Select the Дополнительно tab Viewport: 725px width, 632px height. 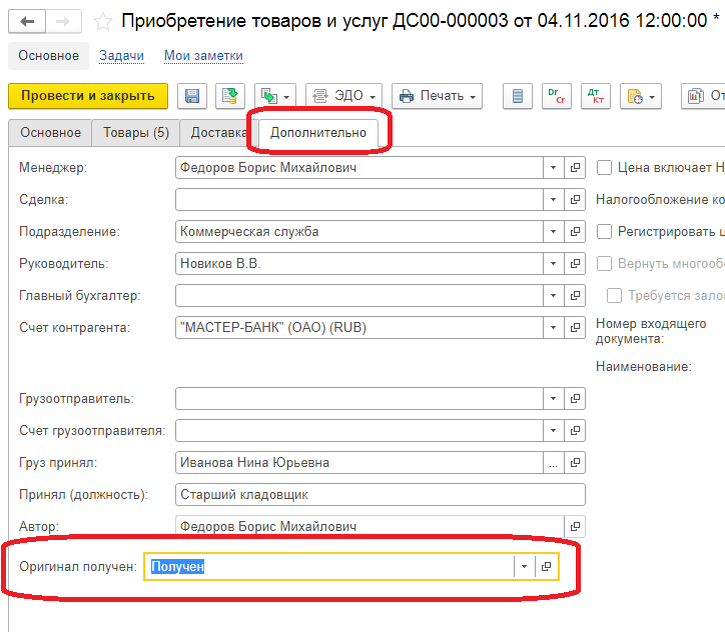click(x=318, y=133)
